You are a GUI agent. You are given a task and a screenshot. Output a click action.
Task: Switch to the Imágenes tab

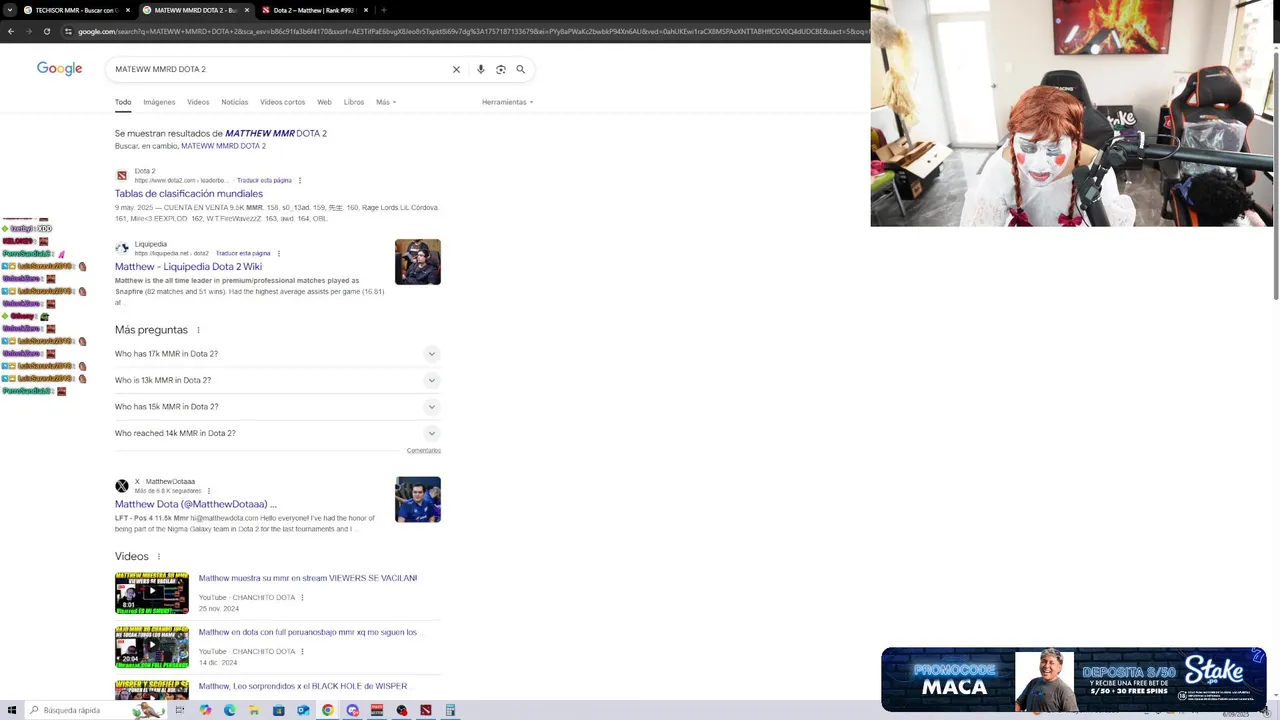tap(159, 102)
